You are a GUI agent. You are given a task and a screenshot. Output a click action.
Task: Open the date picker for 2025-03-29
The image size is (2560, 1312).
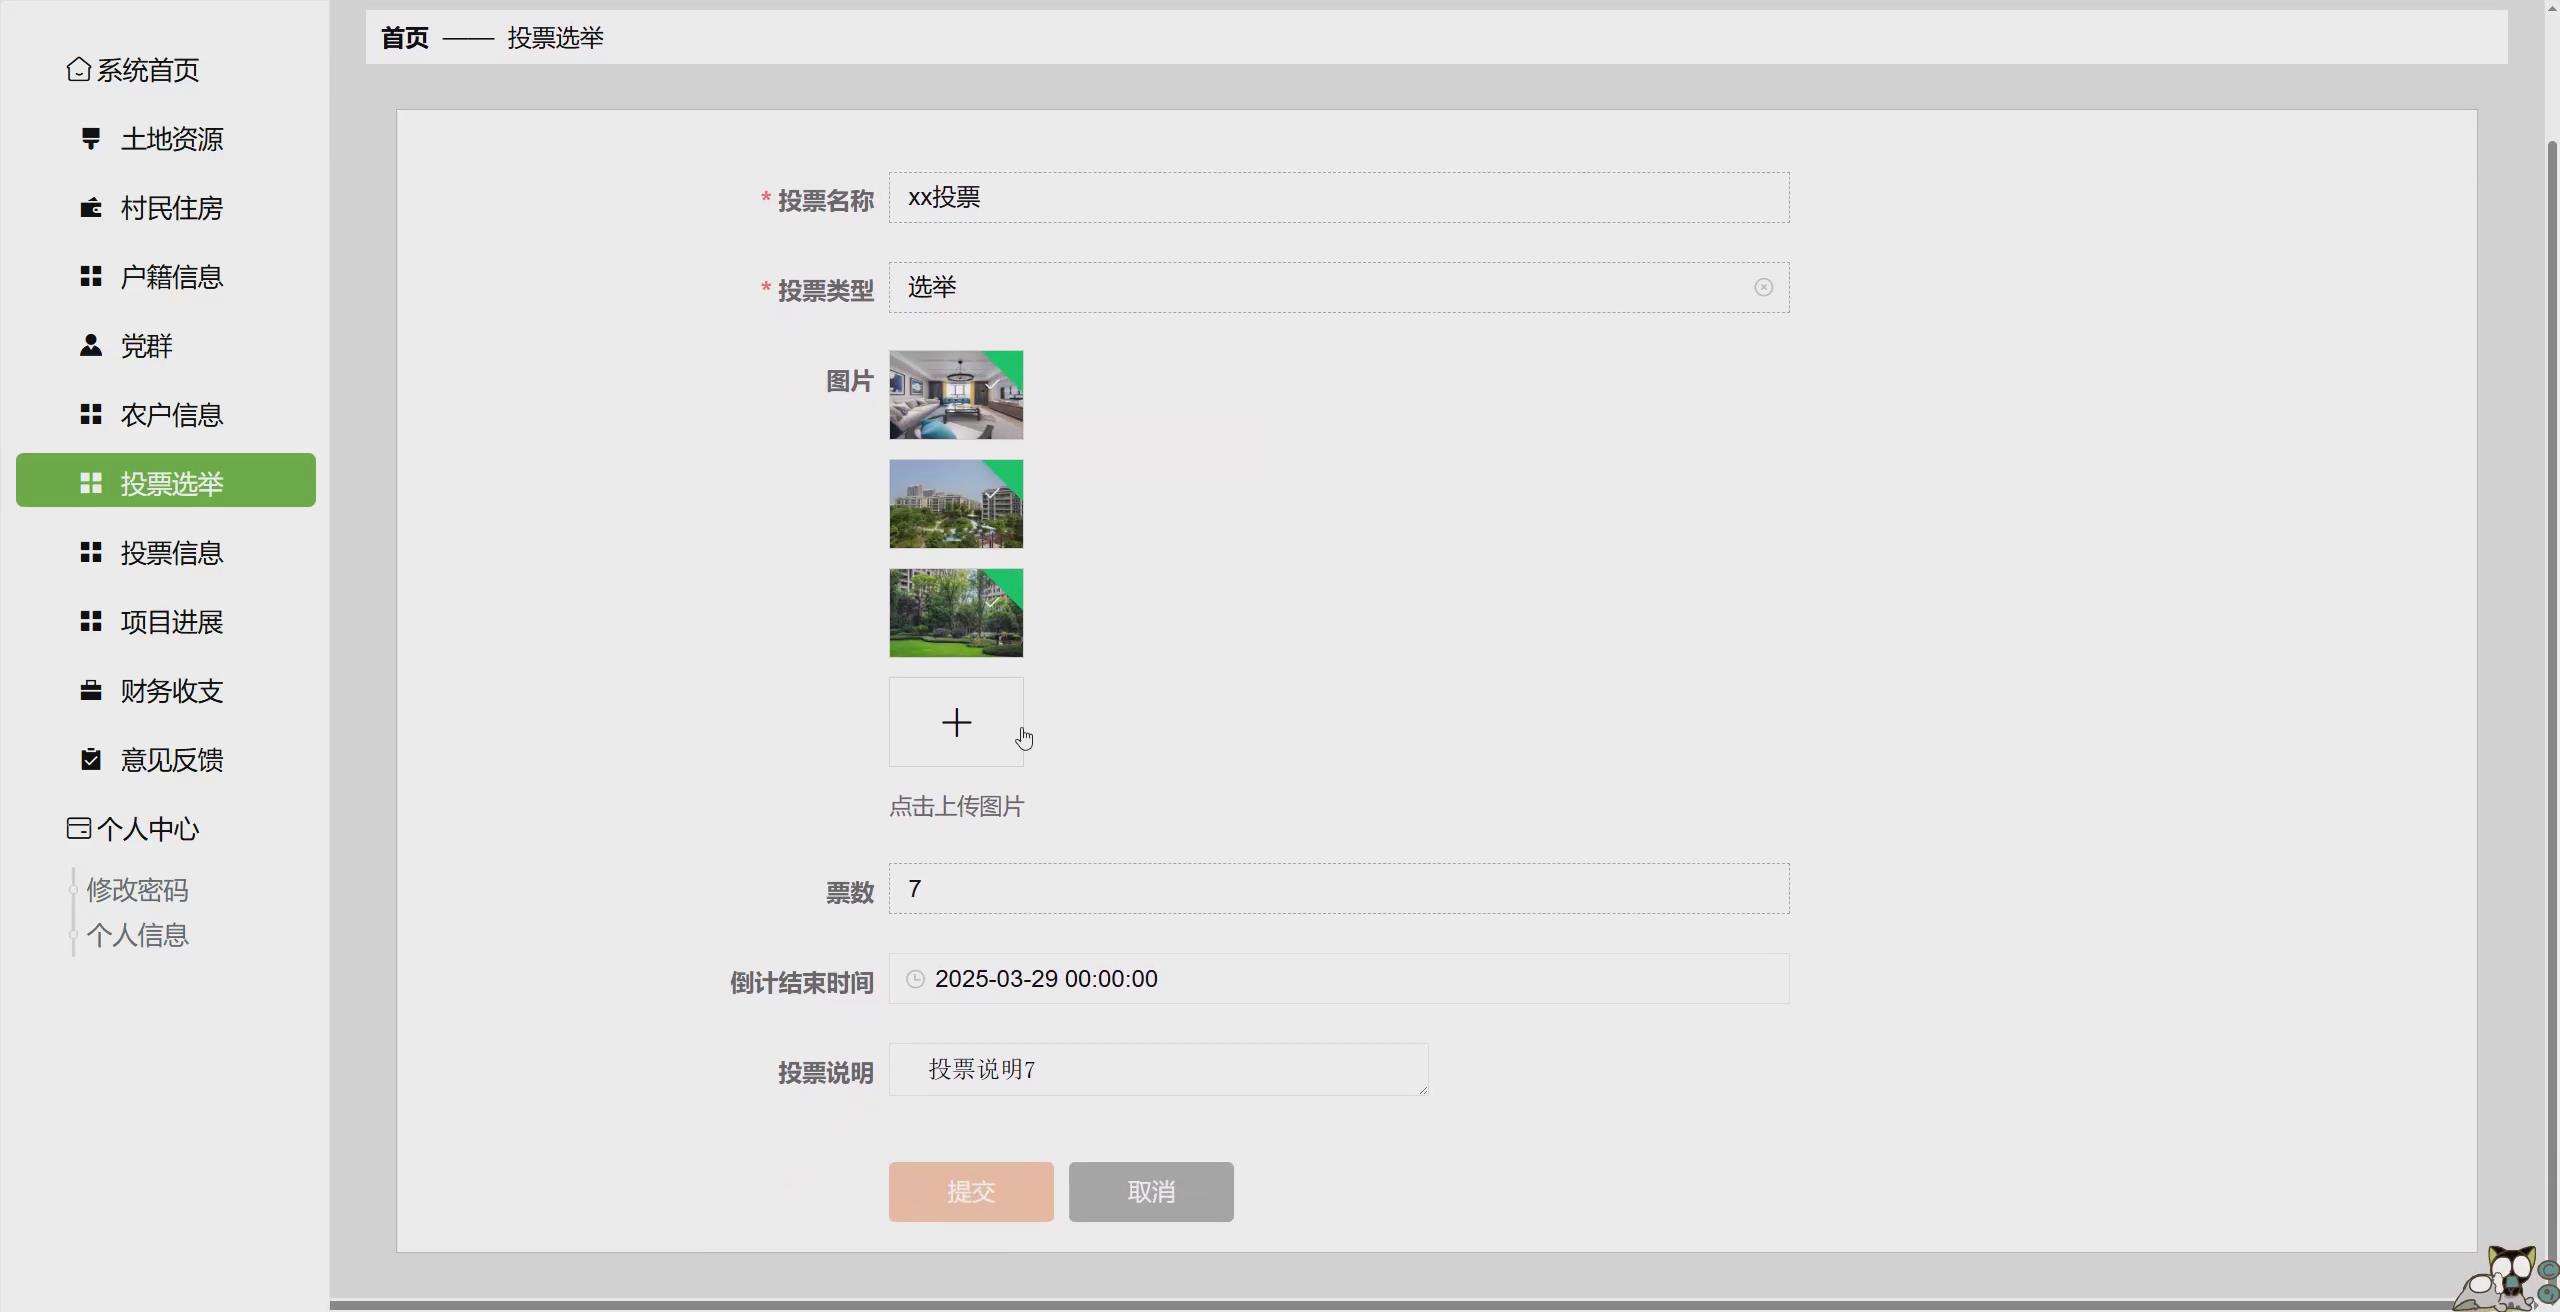[1046, 978]
